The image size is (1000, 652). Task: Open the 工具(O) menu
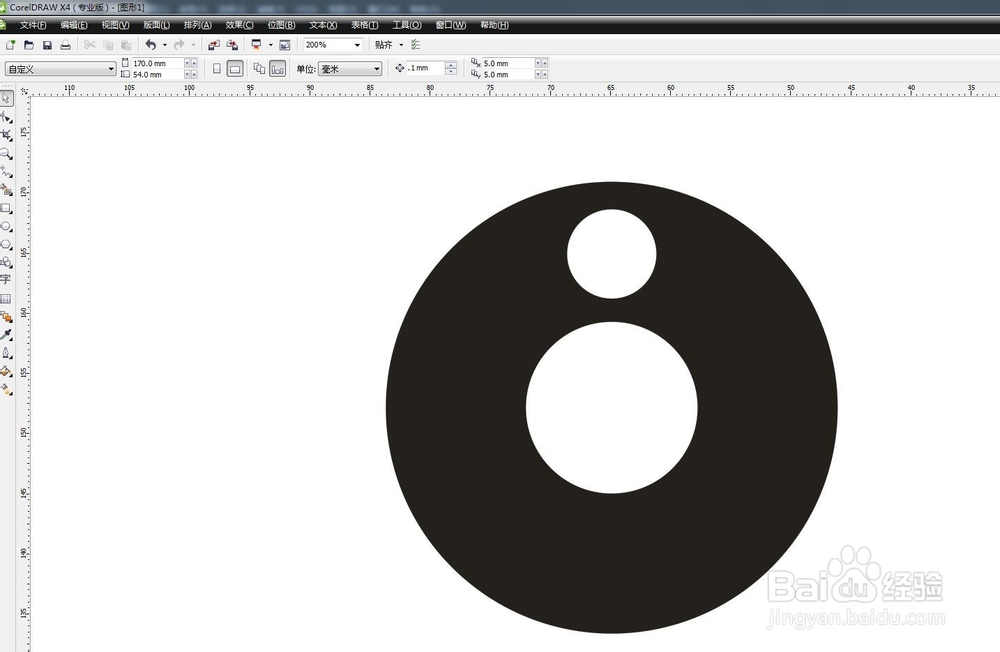(406, 25)
